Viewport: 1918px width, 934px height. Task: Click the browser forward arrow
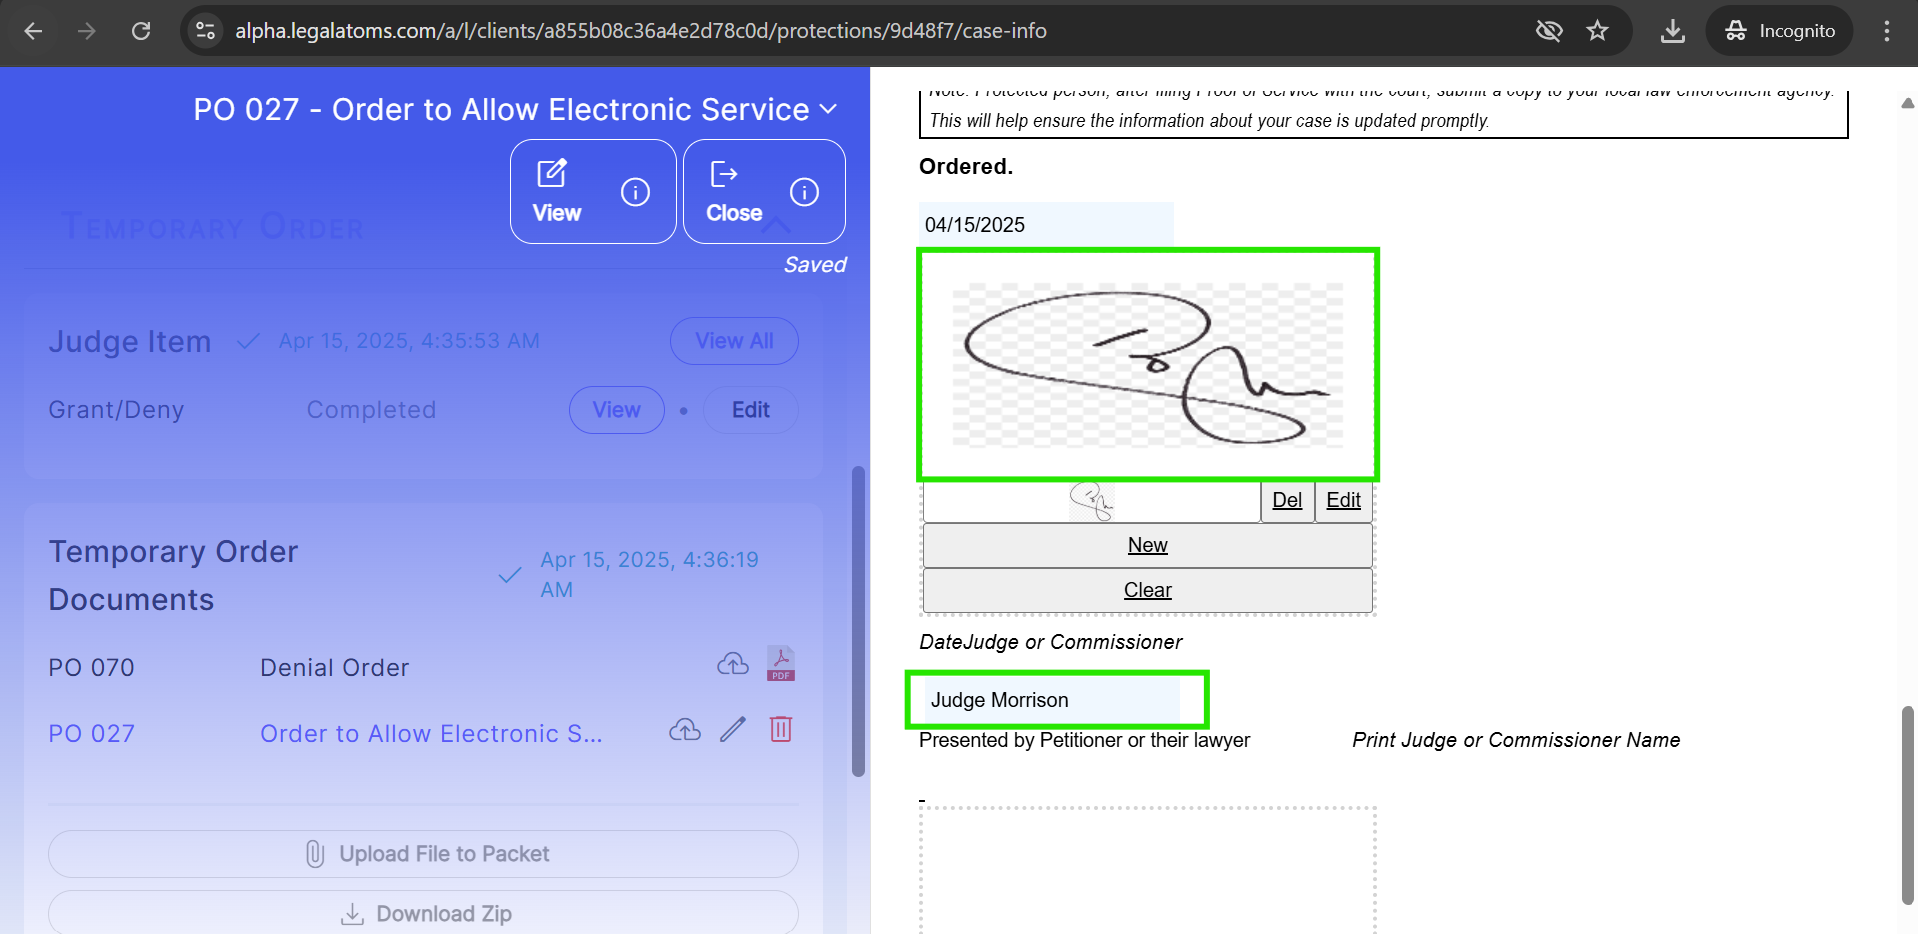coord(87,31)
